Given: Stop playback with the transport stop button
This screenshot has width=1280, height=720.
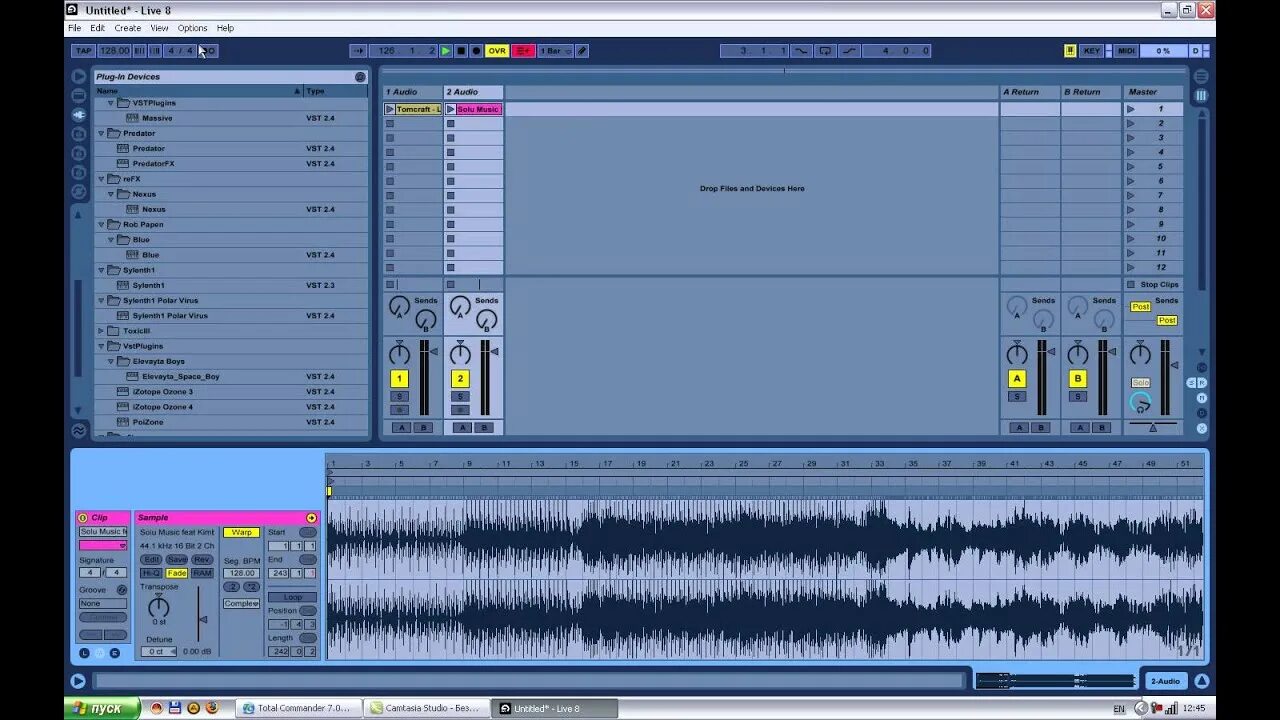Looking at the screenshot, I should (x=461, y=51).
